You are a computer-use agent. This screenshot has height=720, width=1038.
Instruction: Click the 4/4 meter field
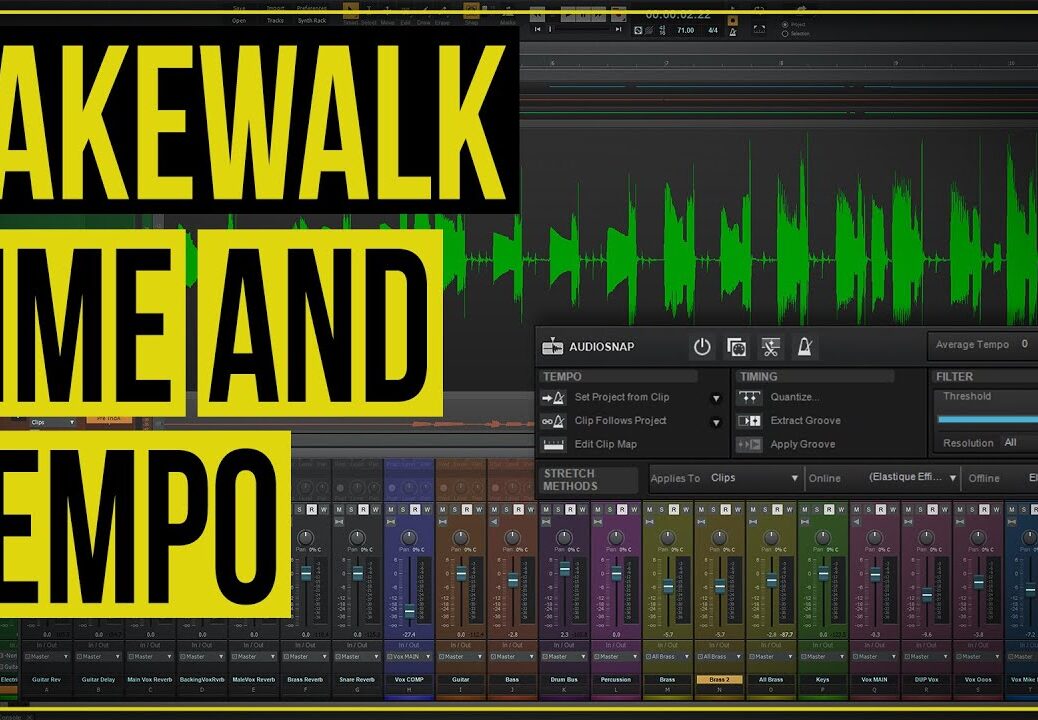coord(713,30)
